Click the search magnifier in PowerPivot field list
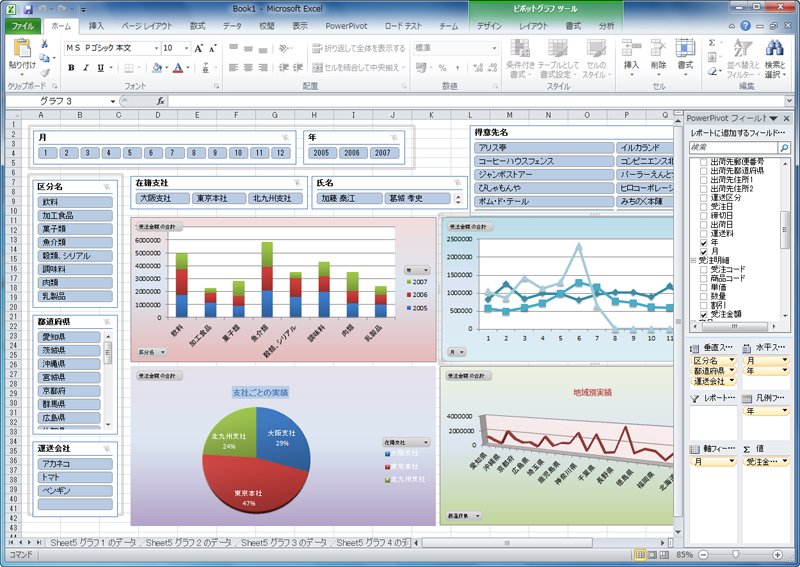This screenshot has height=567, width=800. [784, 147]
